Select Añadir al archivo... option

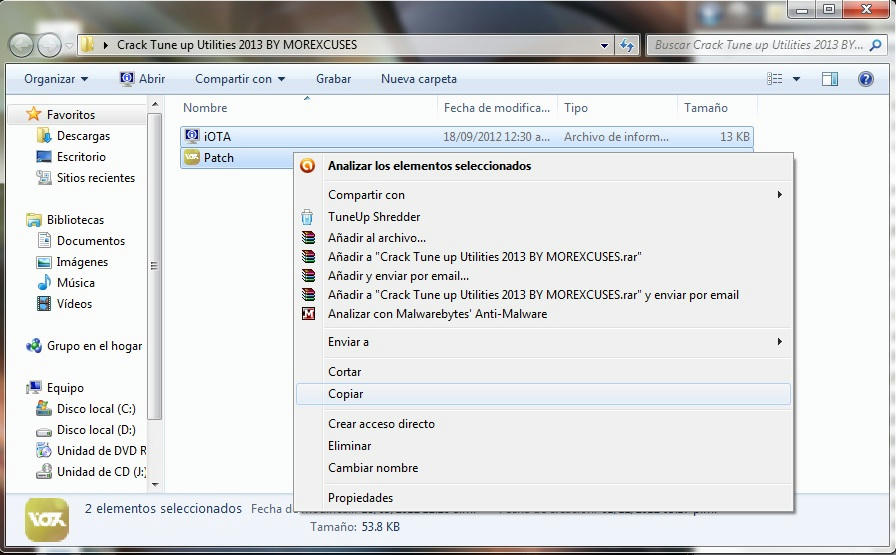coord(543,238)
